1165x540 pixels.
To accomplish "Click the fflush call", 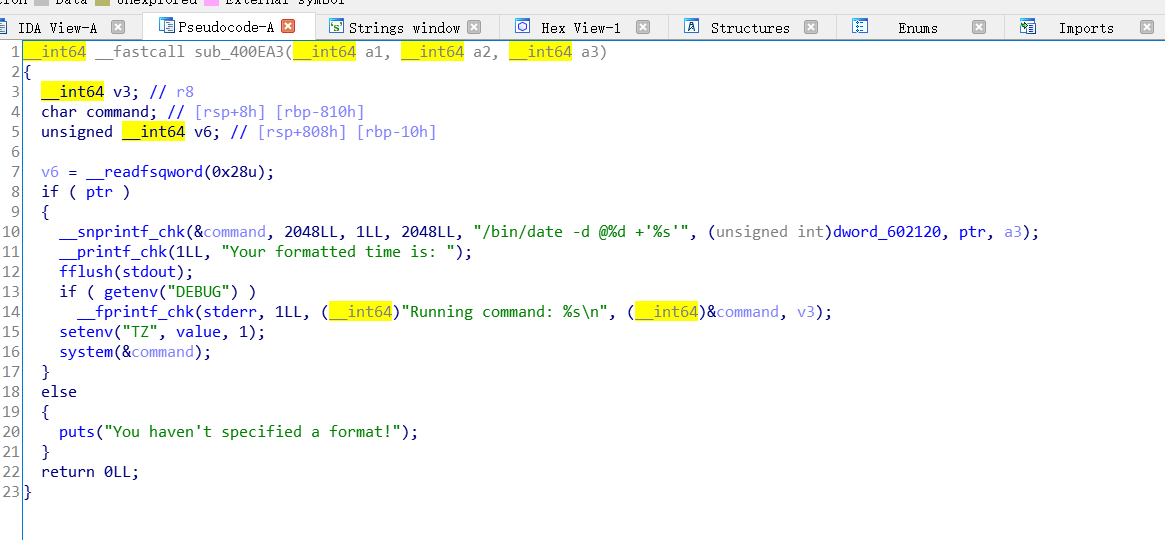I will point(85,272).
